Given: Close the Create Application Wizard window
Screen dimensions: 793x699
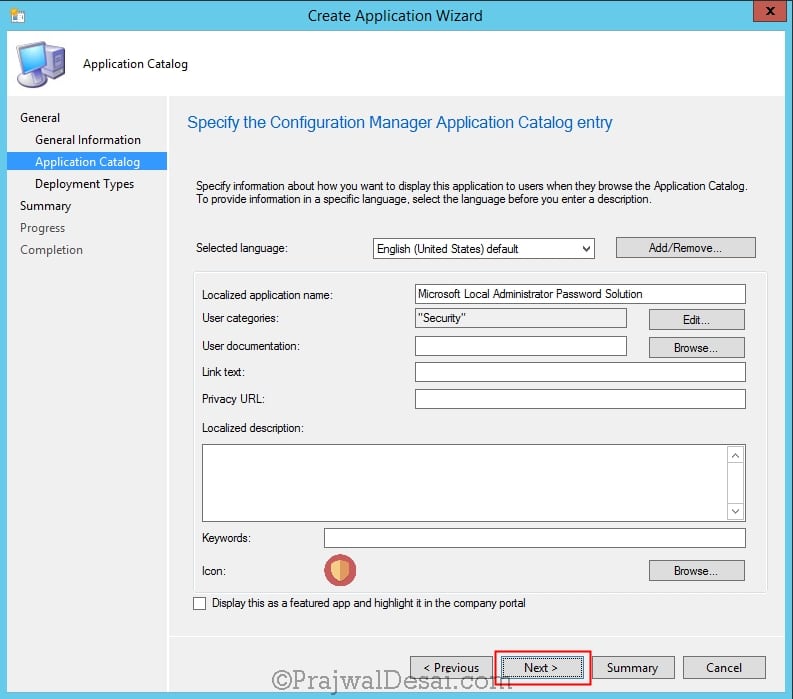Looking at the screenshot, I should [770, 11].
